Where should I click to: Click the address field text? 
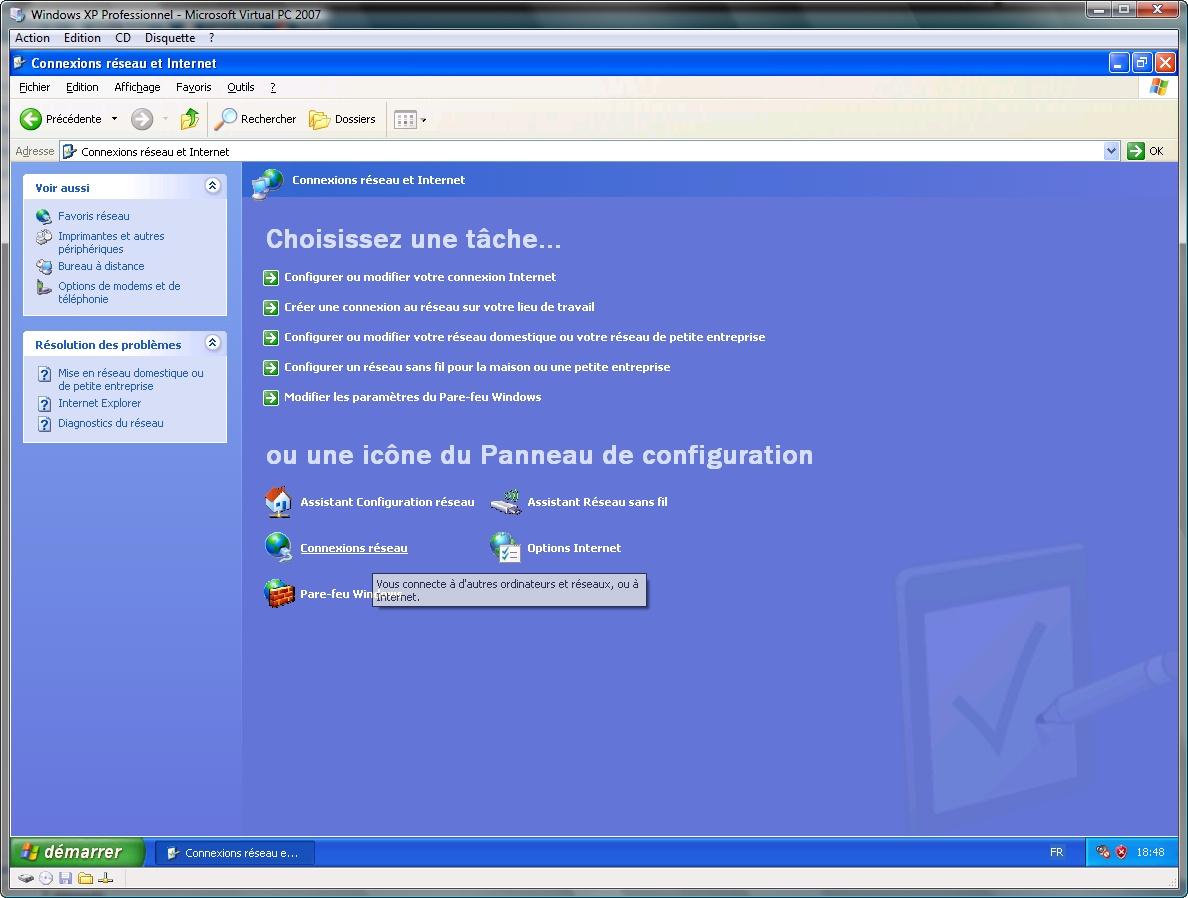click(155, 152)
